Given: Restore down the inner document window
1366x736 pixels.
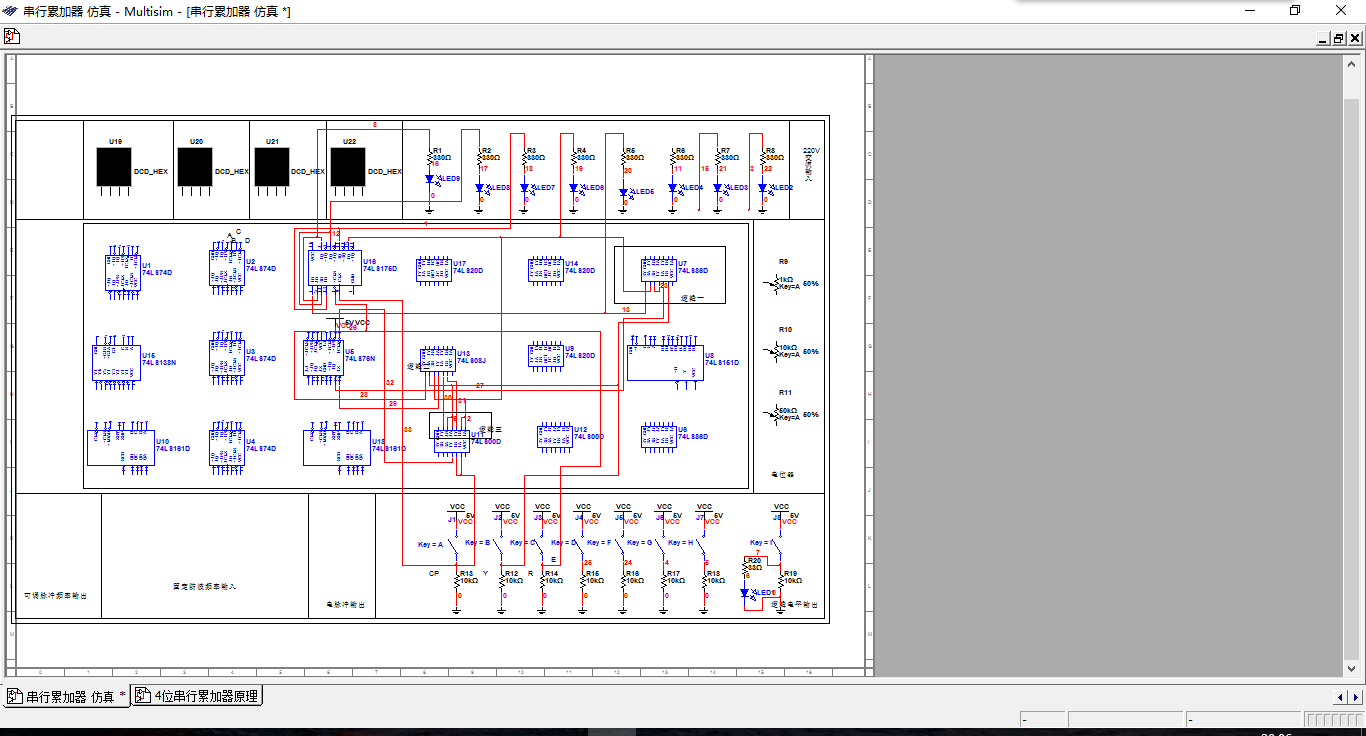Looking at the screenshot, I should click(x=1339, y=39).
